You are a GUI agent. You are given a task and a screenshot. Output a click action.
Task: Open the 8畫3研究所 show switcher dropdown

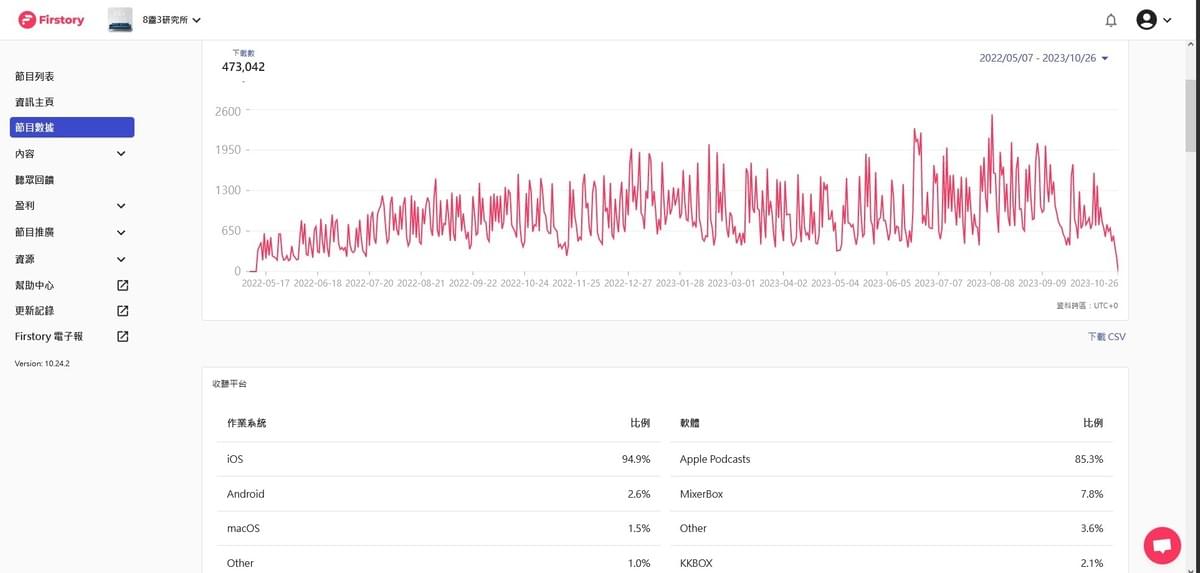tap(171, 20)
